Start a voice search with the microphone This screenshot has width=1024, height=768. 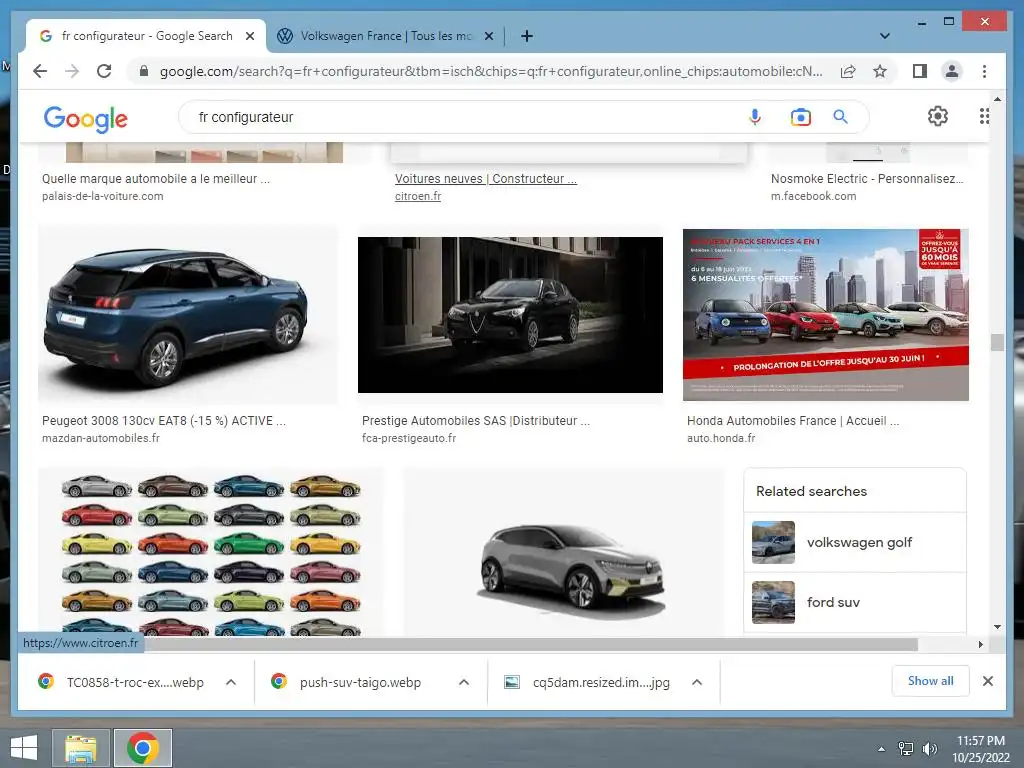(x=754, y=117)
